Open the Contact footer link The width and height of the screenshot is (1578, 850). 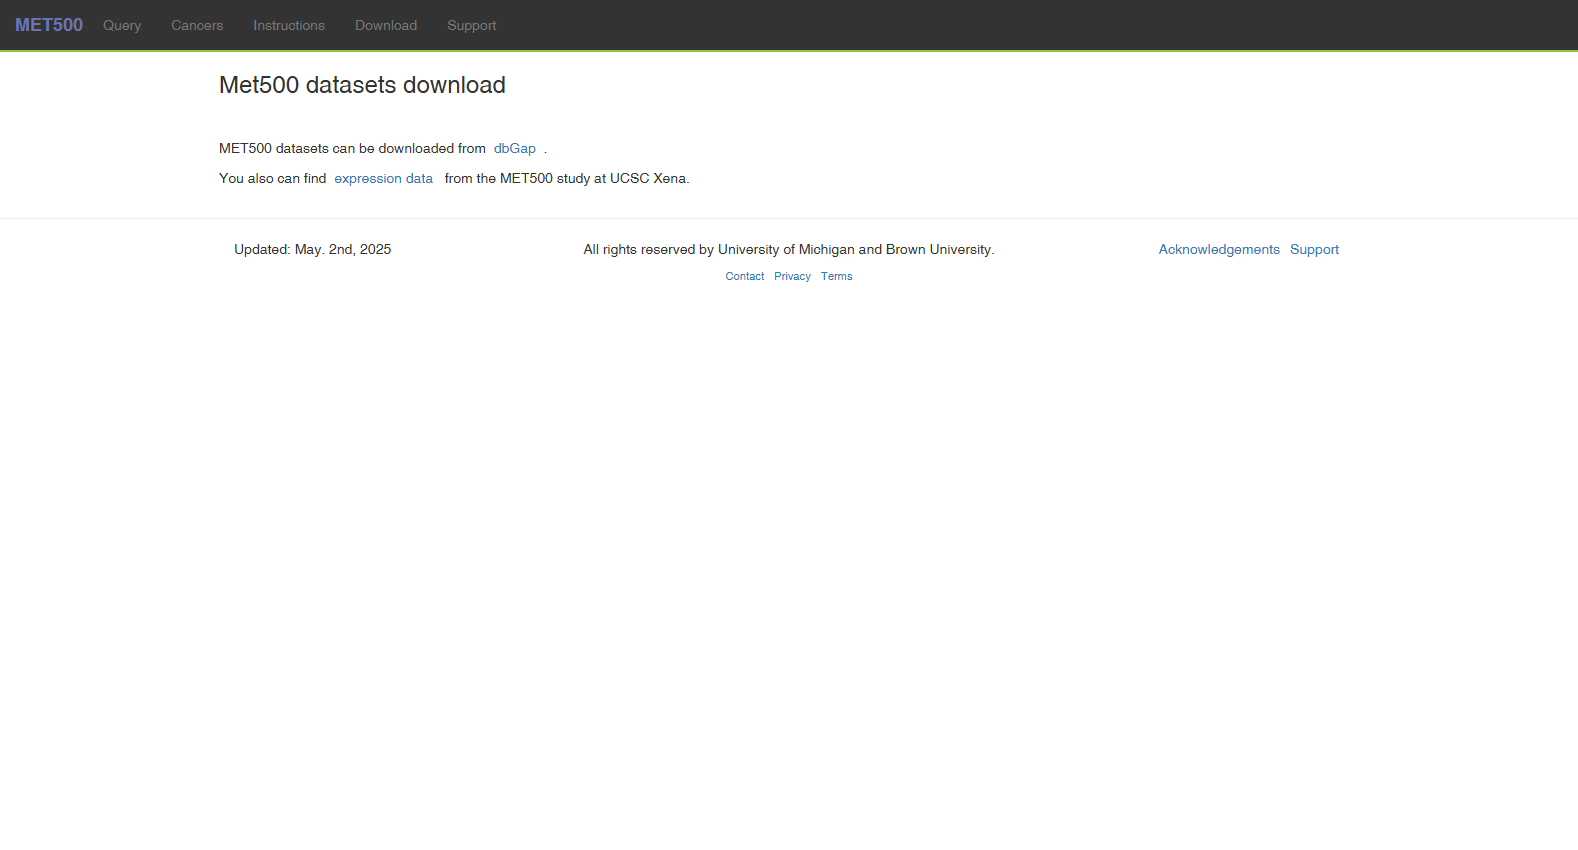(x=745, y=276)
